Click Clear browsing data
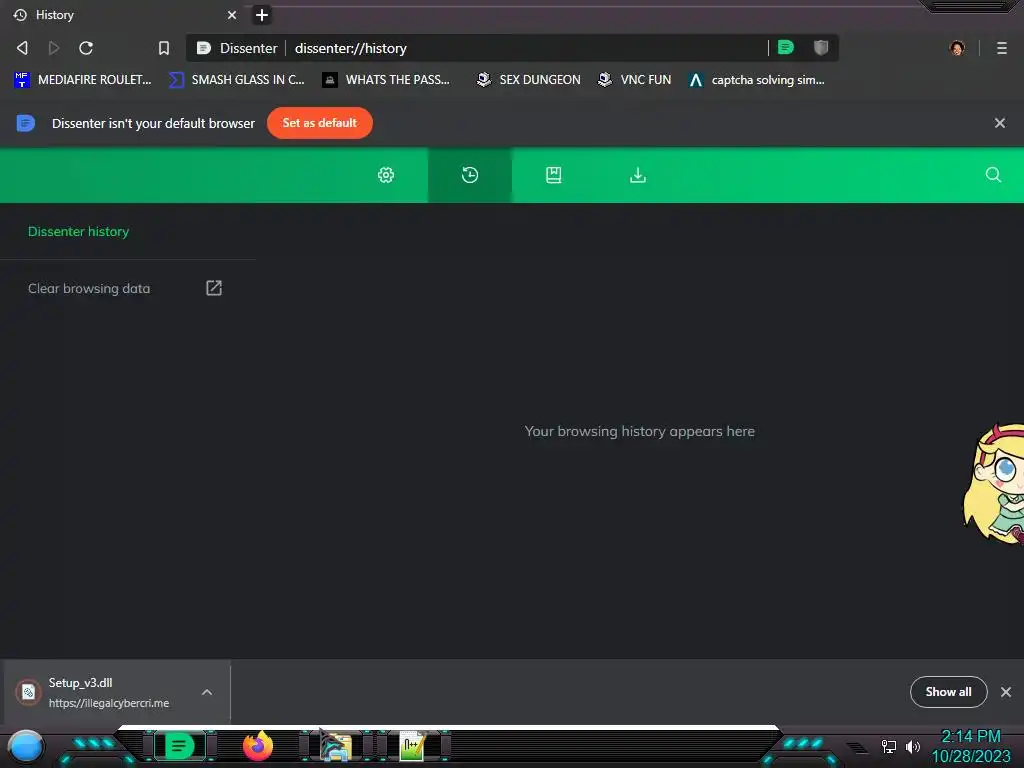This screenshot has width=1024, height=768. [89, 288]
